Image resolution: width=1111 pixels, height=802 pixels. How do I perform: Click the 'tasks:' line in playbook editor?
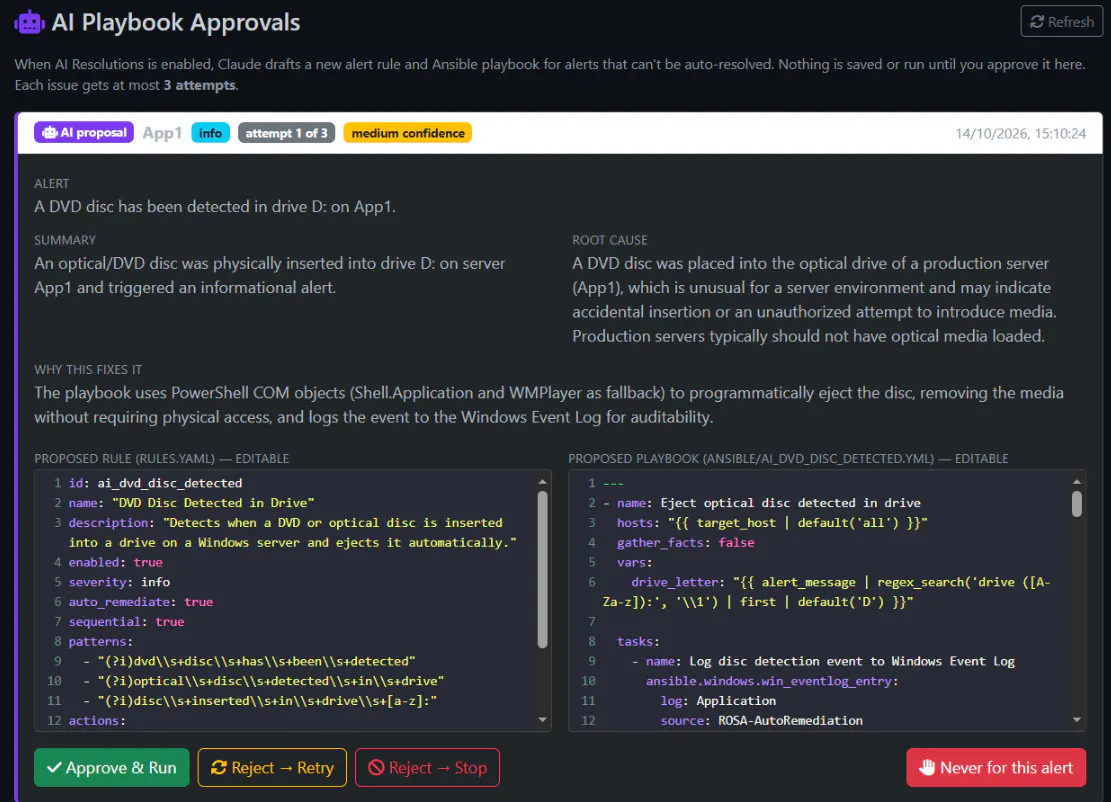tap(638, 642)
